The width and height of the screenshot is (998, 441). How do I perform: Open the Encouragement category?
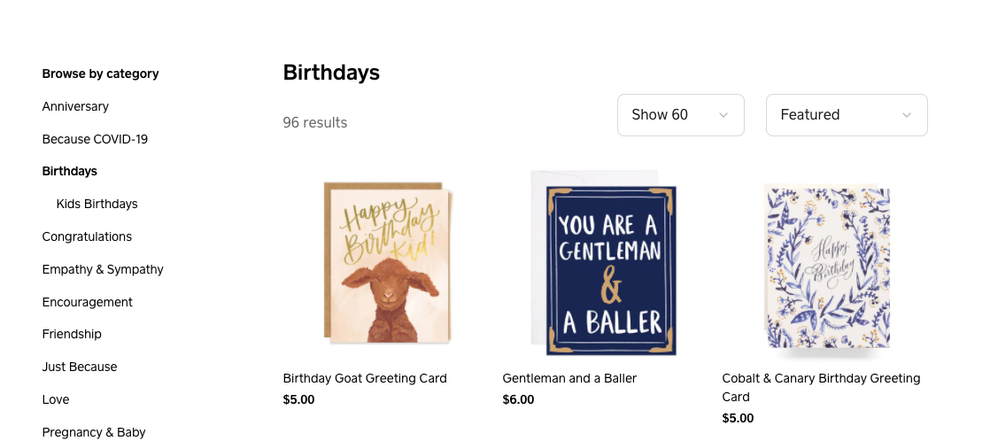point(88,302)
